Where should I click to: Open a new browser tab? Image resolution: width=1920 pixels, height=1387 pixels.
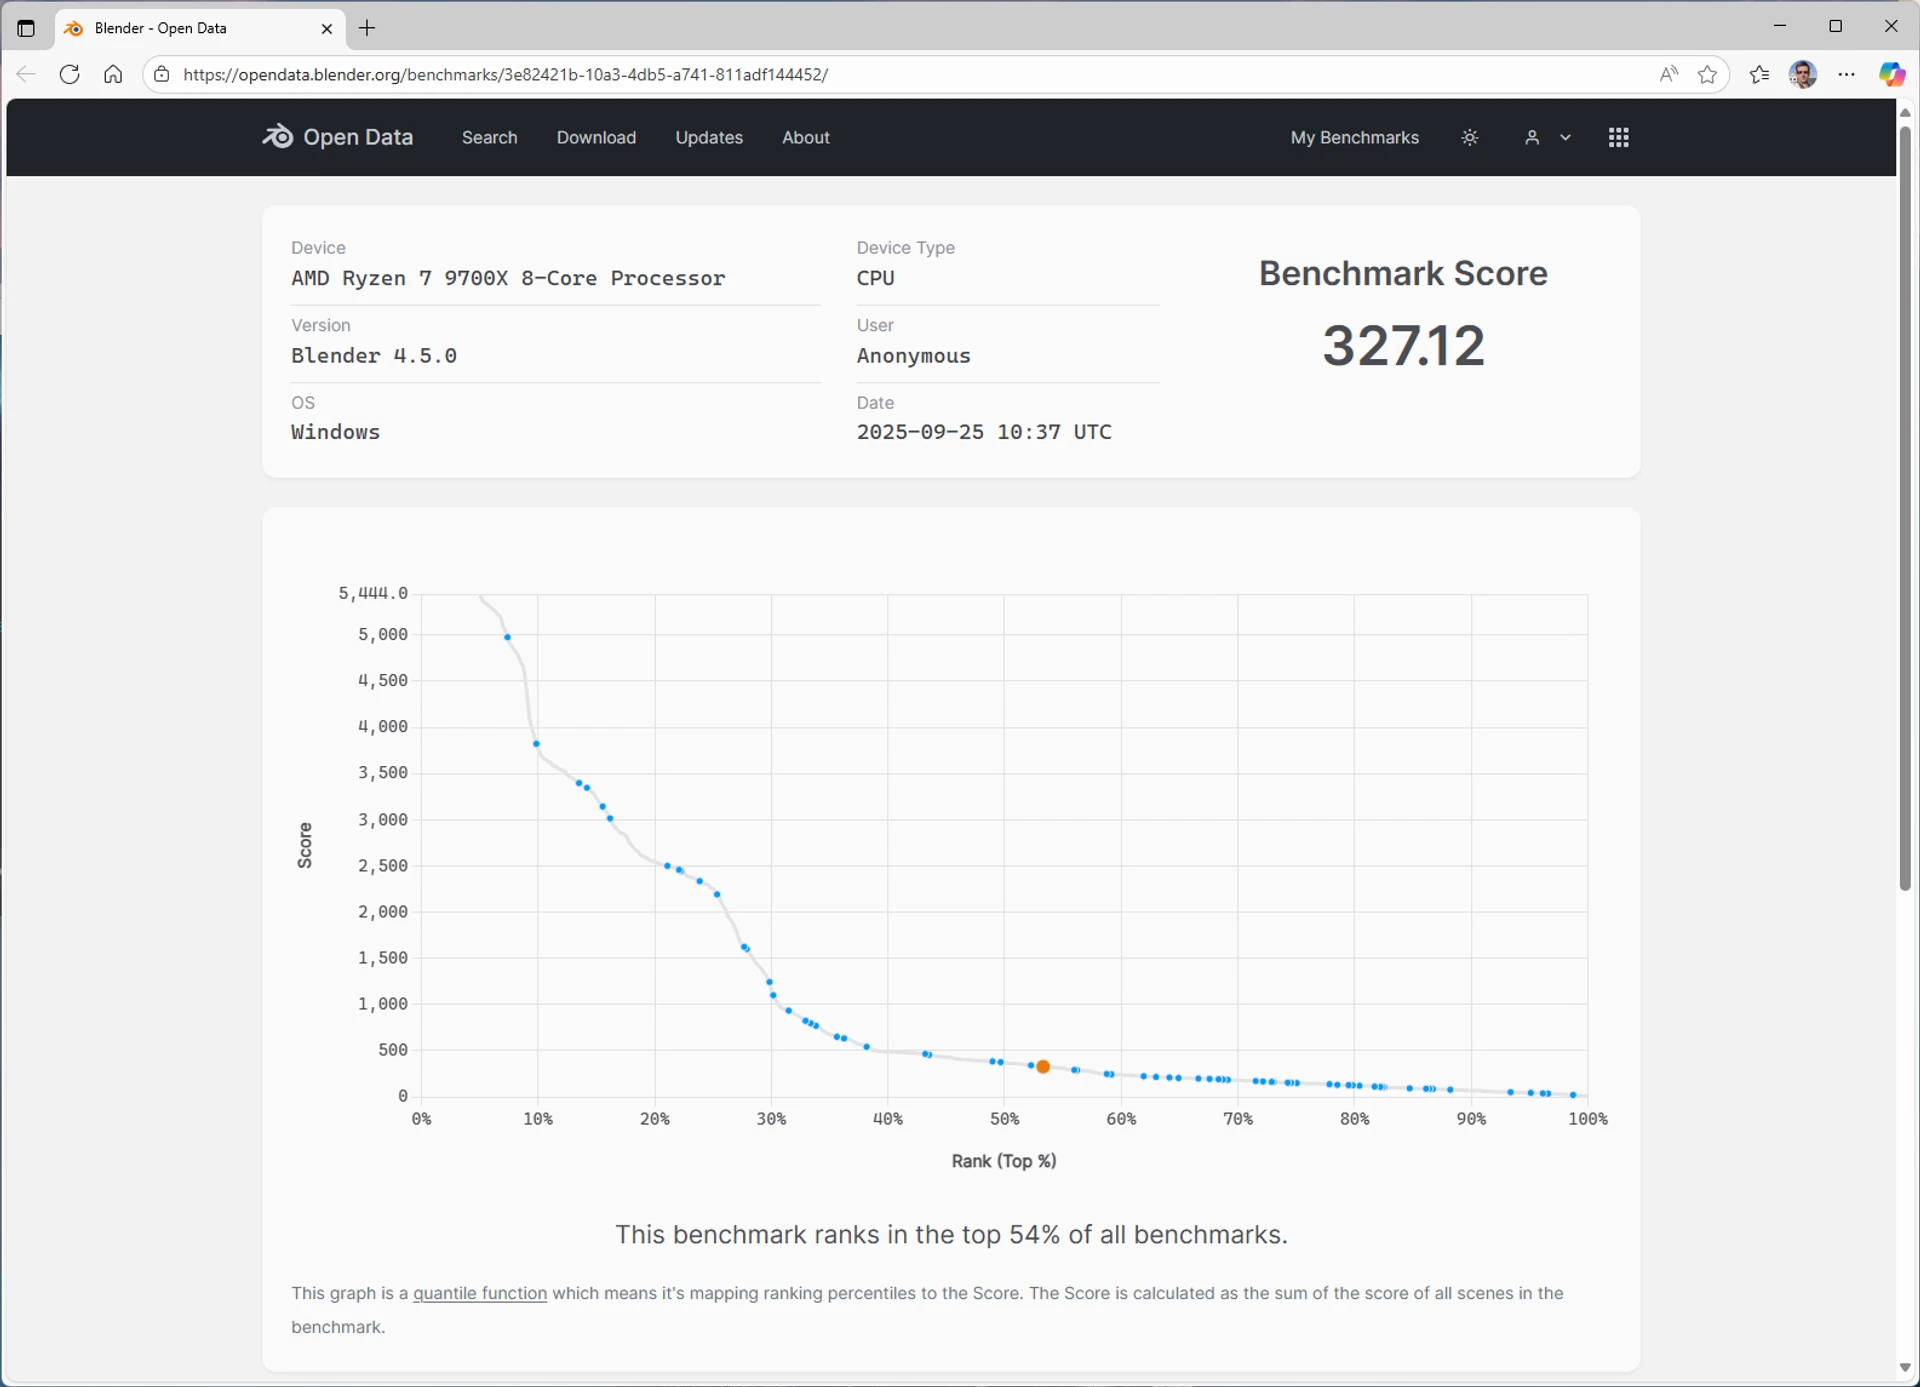click(x=367, y=28)
